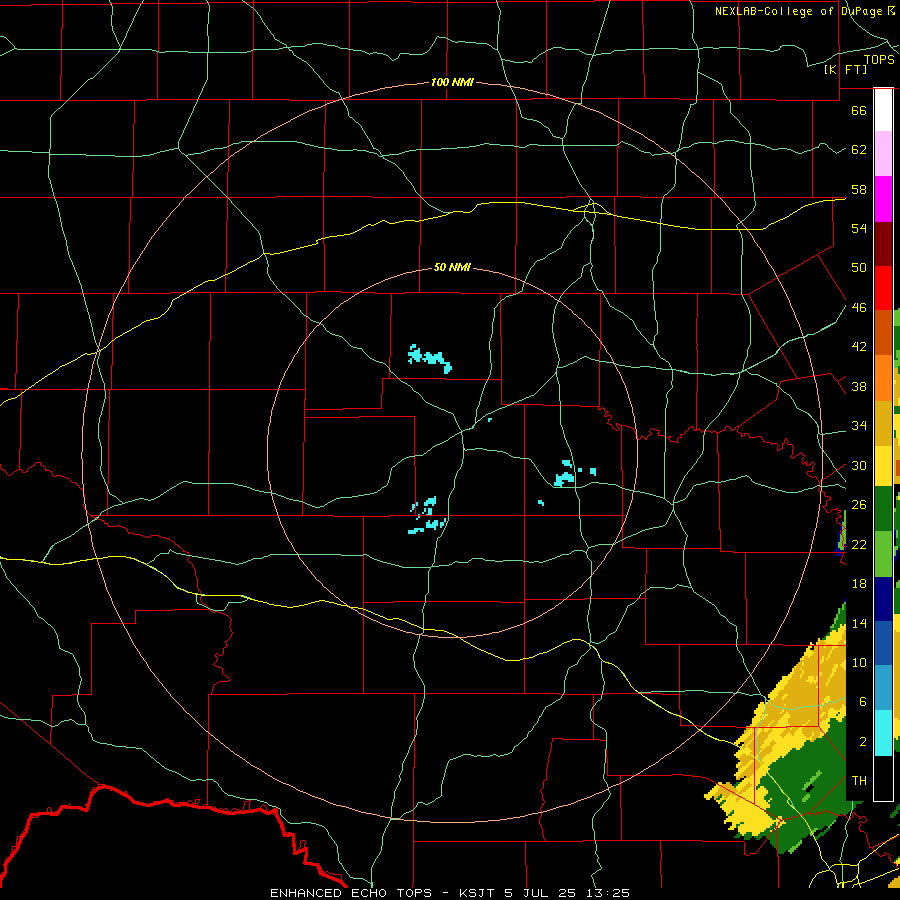Click the cyan echo cluster southwest of center
This screenshot has width=900, height=900.
tap(428, 515)
